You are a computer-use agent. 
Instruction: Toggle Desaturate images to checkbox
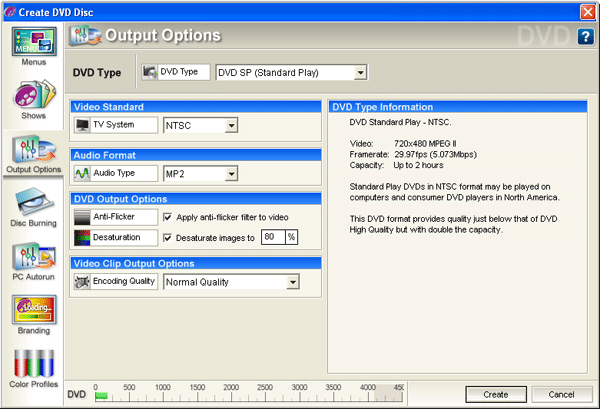pyautogui.click(x=167, y=238)
